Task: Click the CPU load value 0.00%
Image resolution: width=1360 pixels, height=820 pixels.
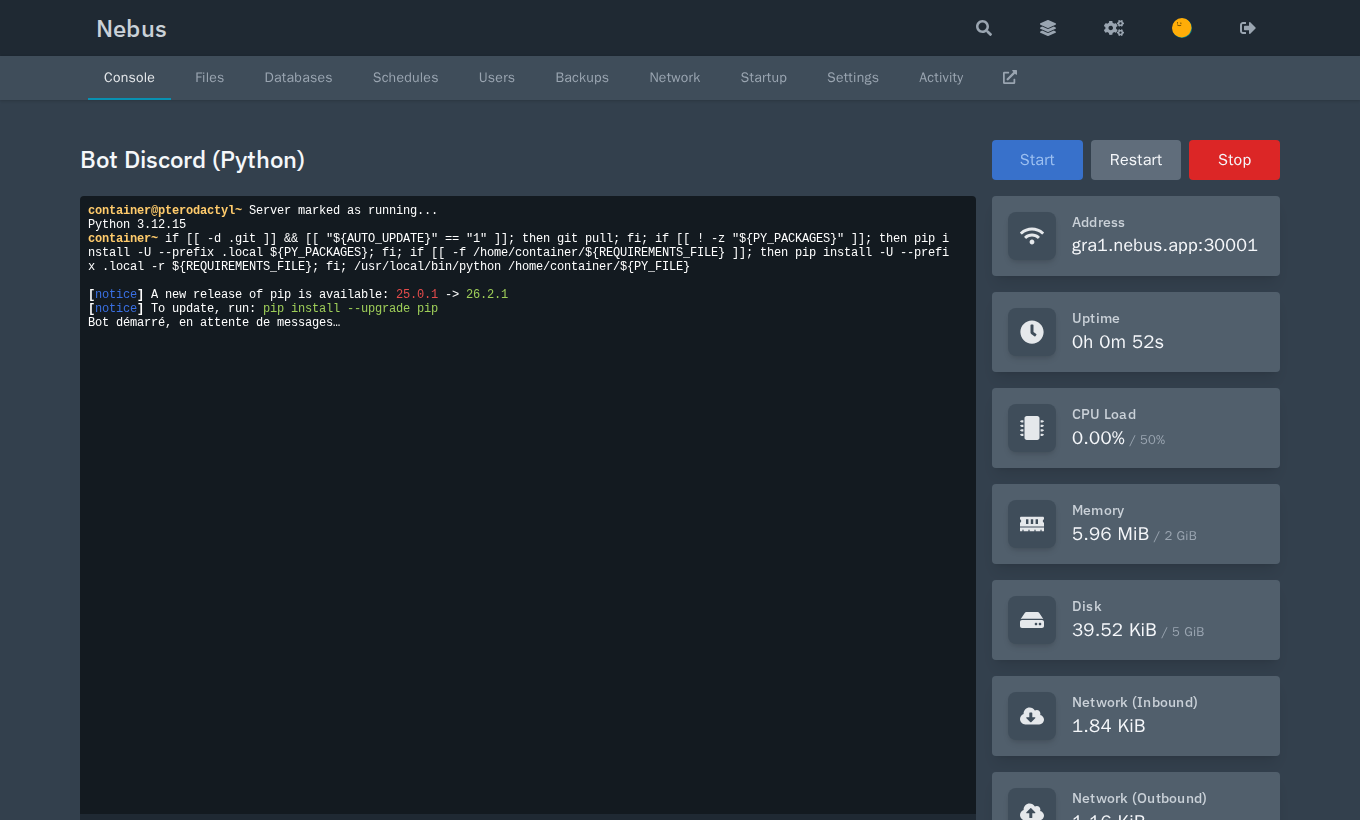Action: (1098, 438)
